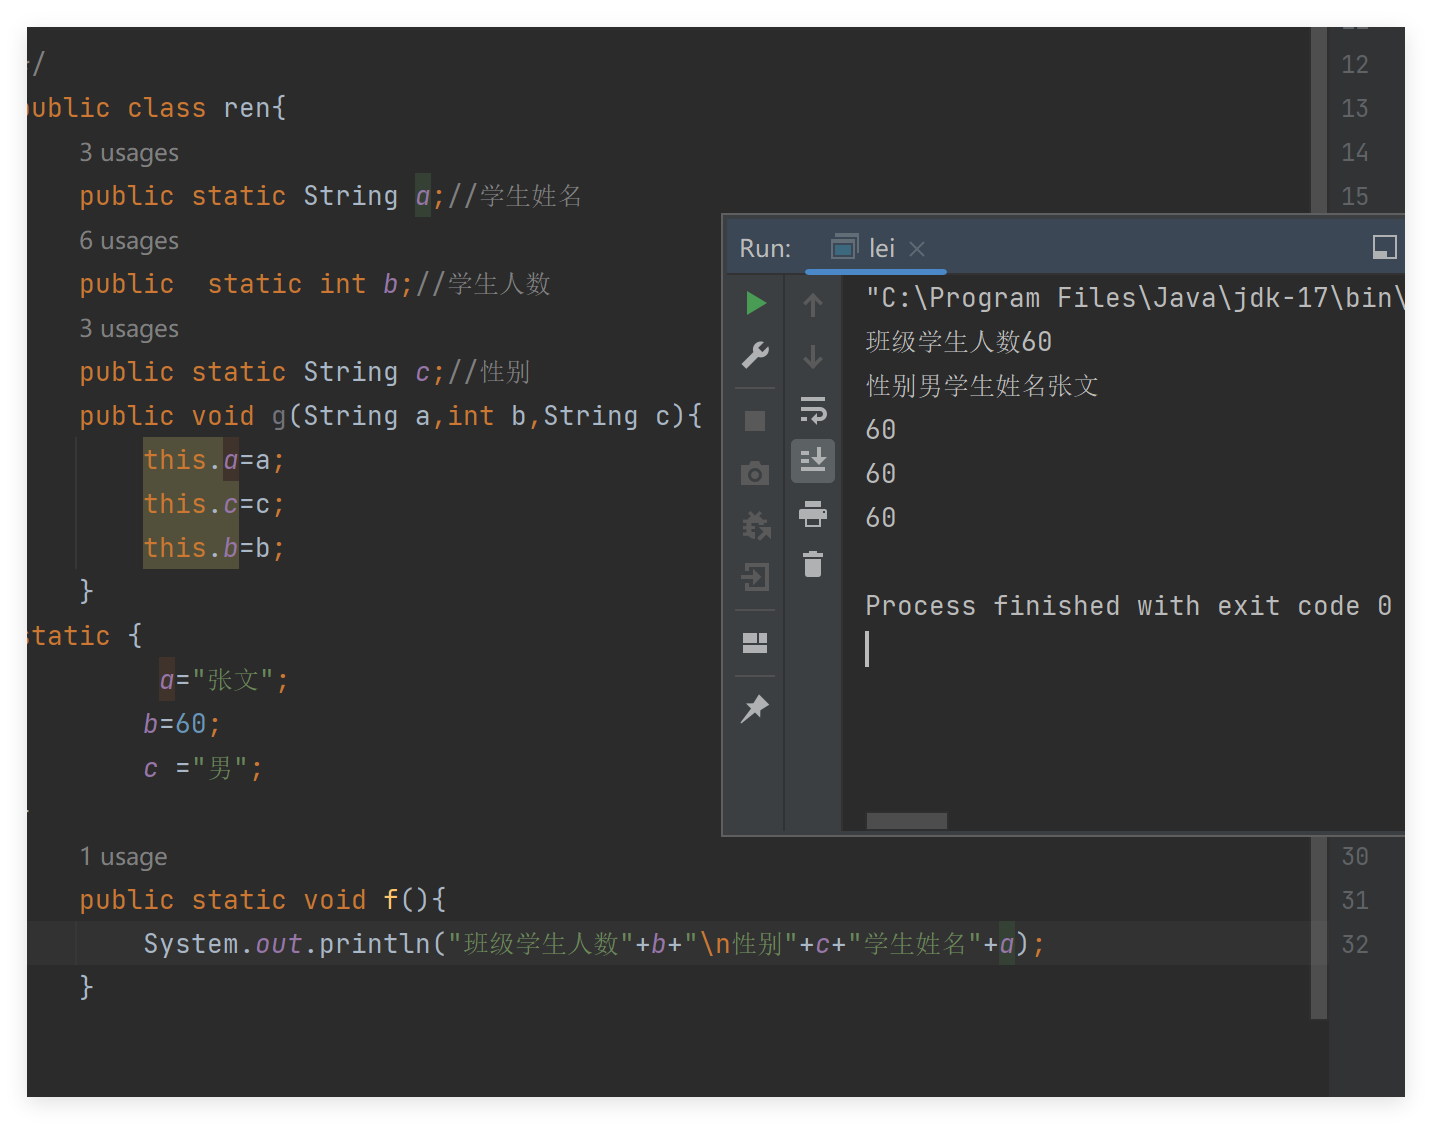The width and height of the screenshot is (1432, 1124).
Task: Click the down arrow stack trace icon
Action: (x=813, y=356)
